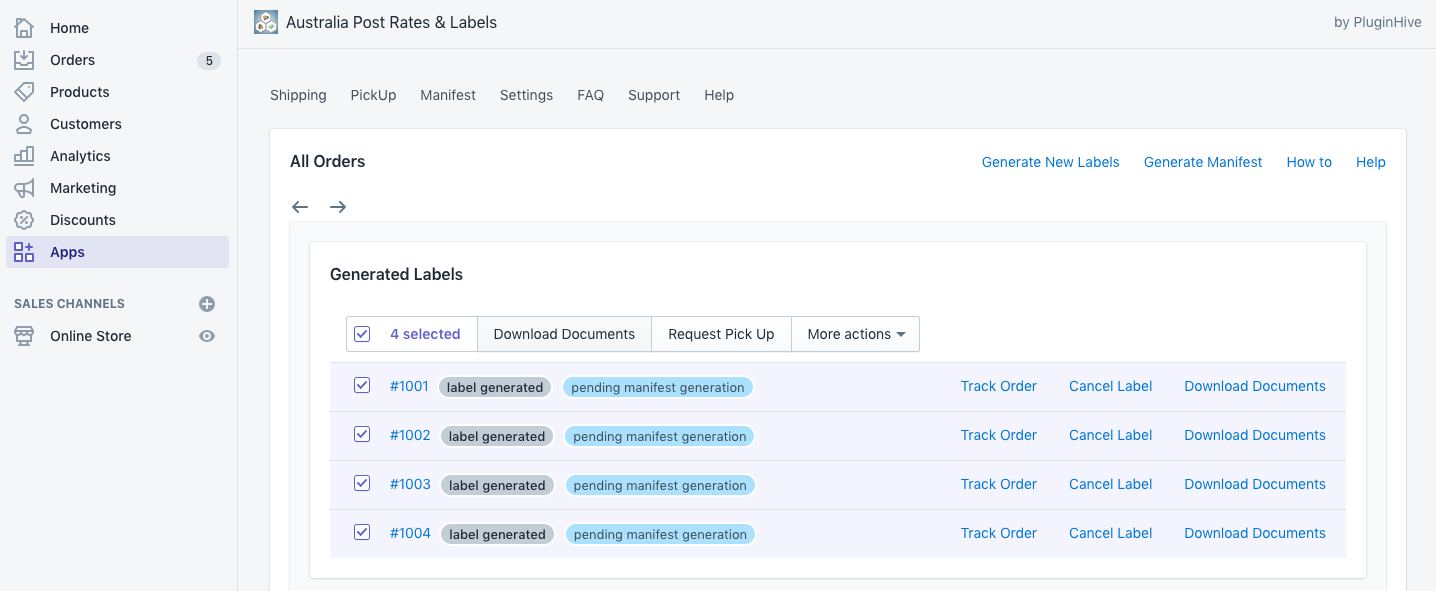Click the Analytics bar chart icon
The height and width of the screenshot is (591, 1436).
pos(24,156)
